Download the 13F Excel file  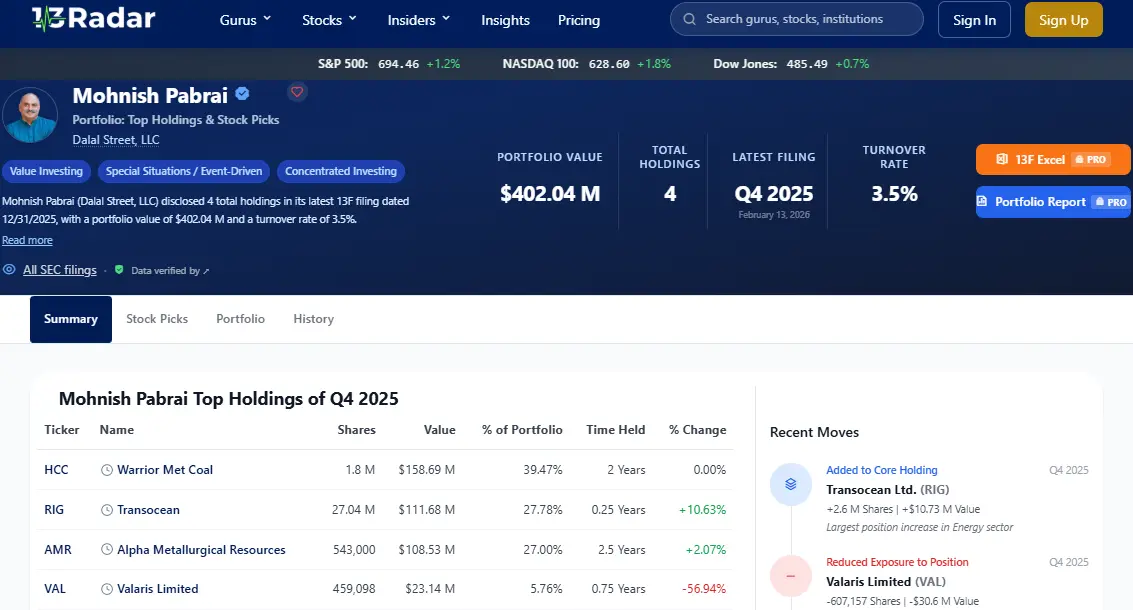1052,160
